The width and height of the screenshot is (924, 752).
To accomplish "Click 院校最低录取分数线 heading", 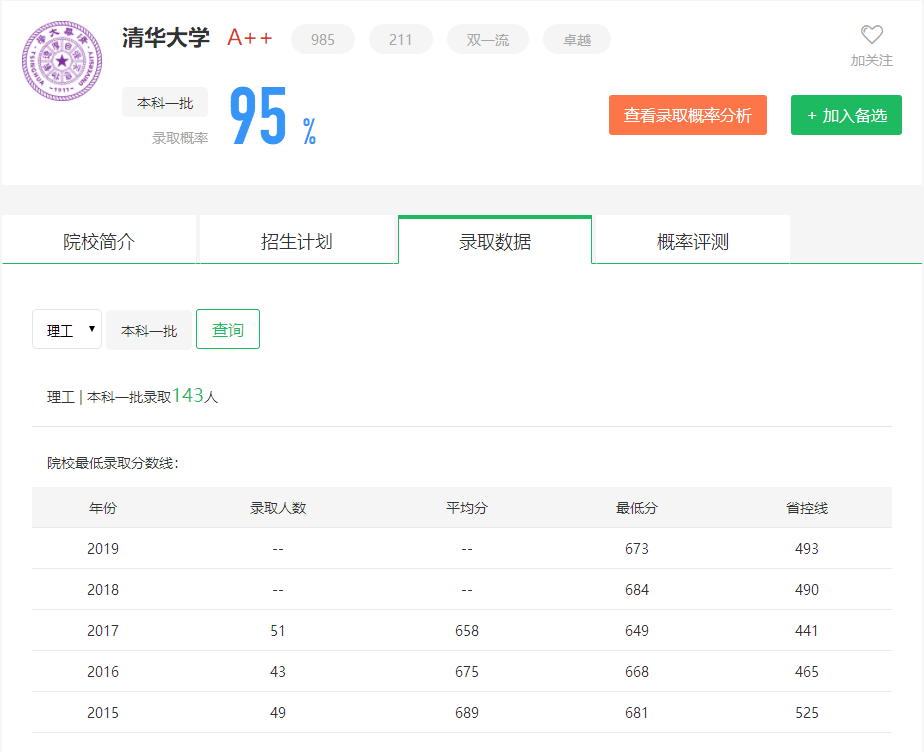I will coord(113,463).
